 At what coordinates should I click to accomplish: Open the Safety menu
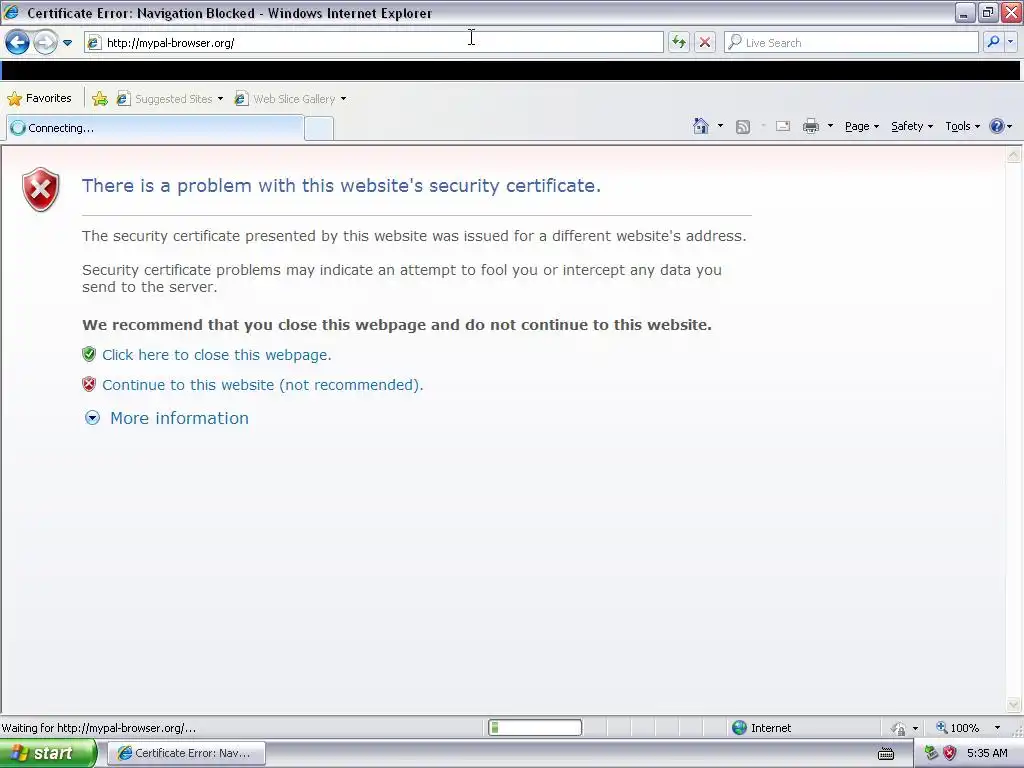pos(912,127)
